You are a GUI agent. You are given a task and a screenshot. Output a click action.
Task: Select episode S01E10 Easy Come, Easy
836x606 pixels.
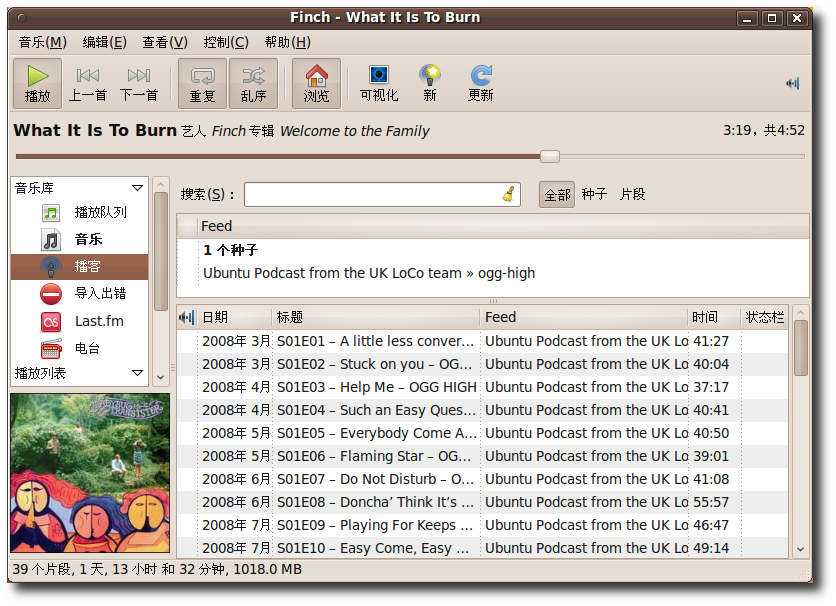point(483,548)
